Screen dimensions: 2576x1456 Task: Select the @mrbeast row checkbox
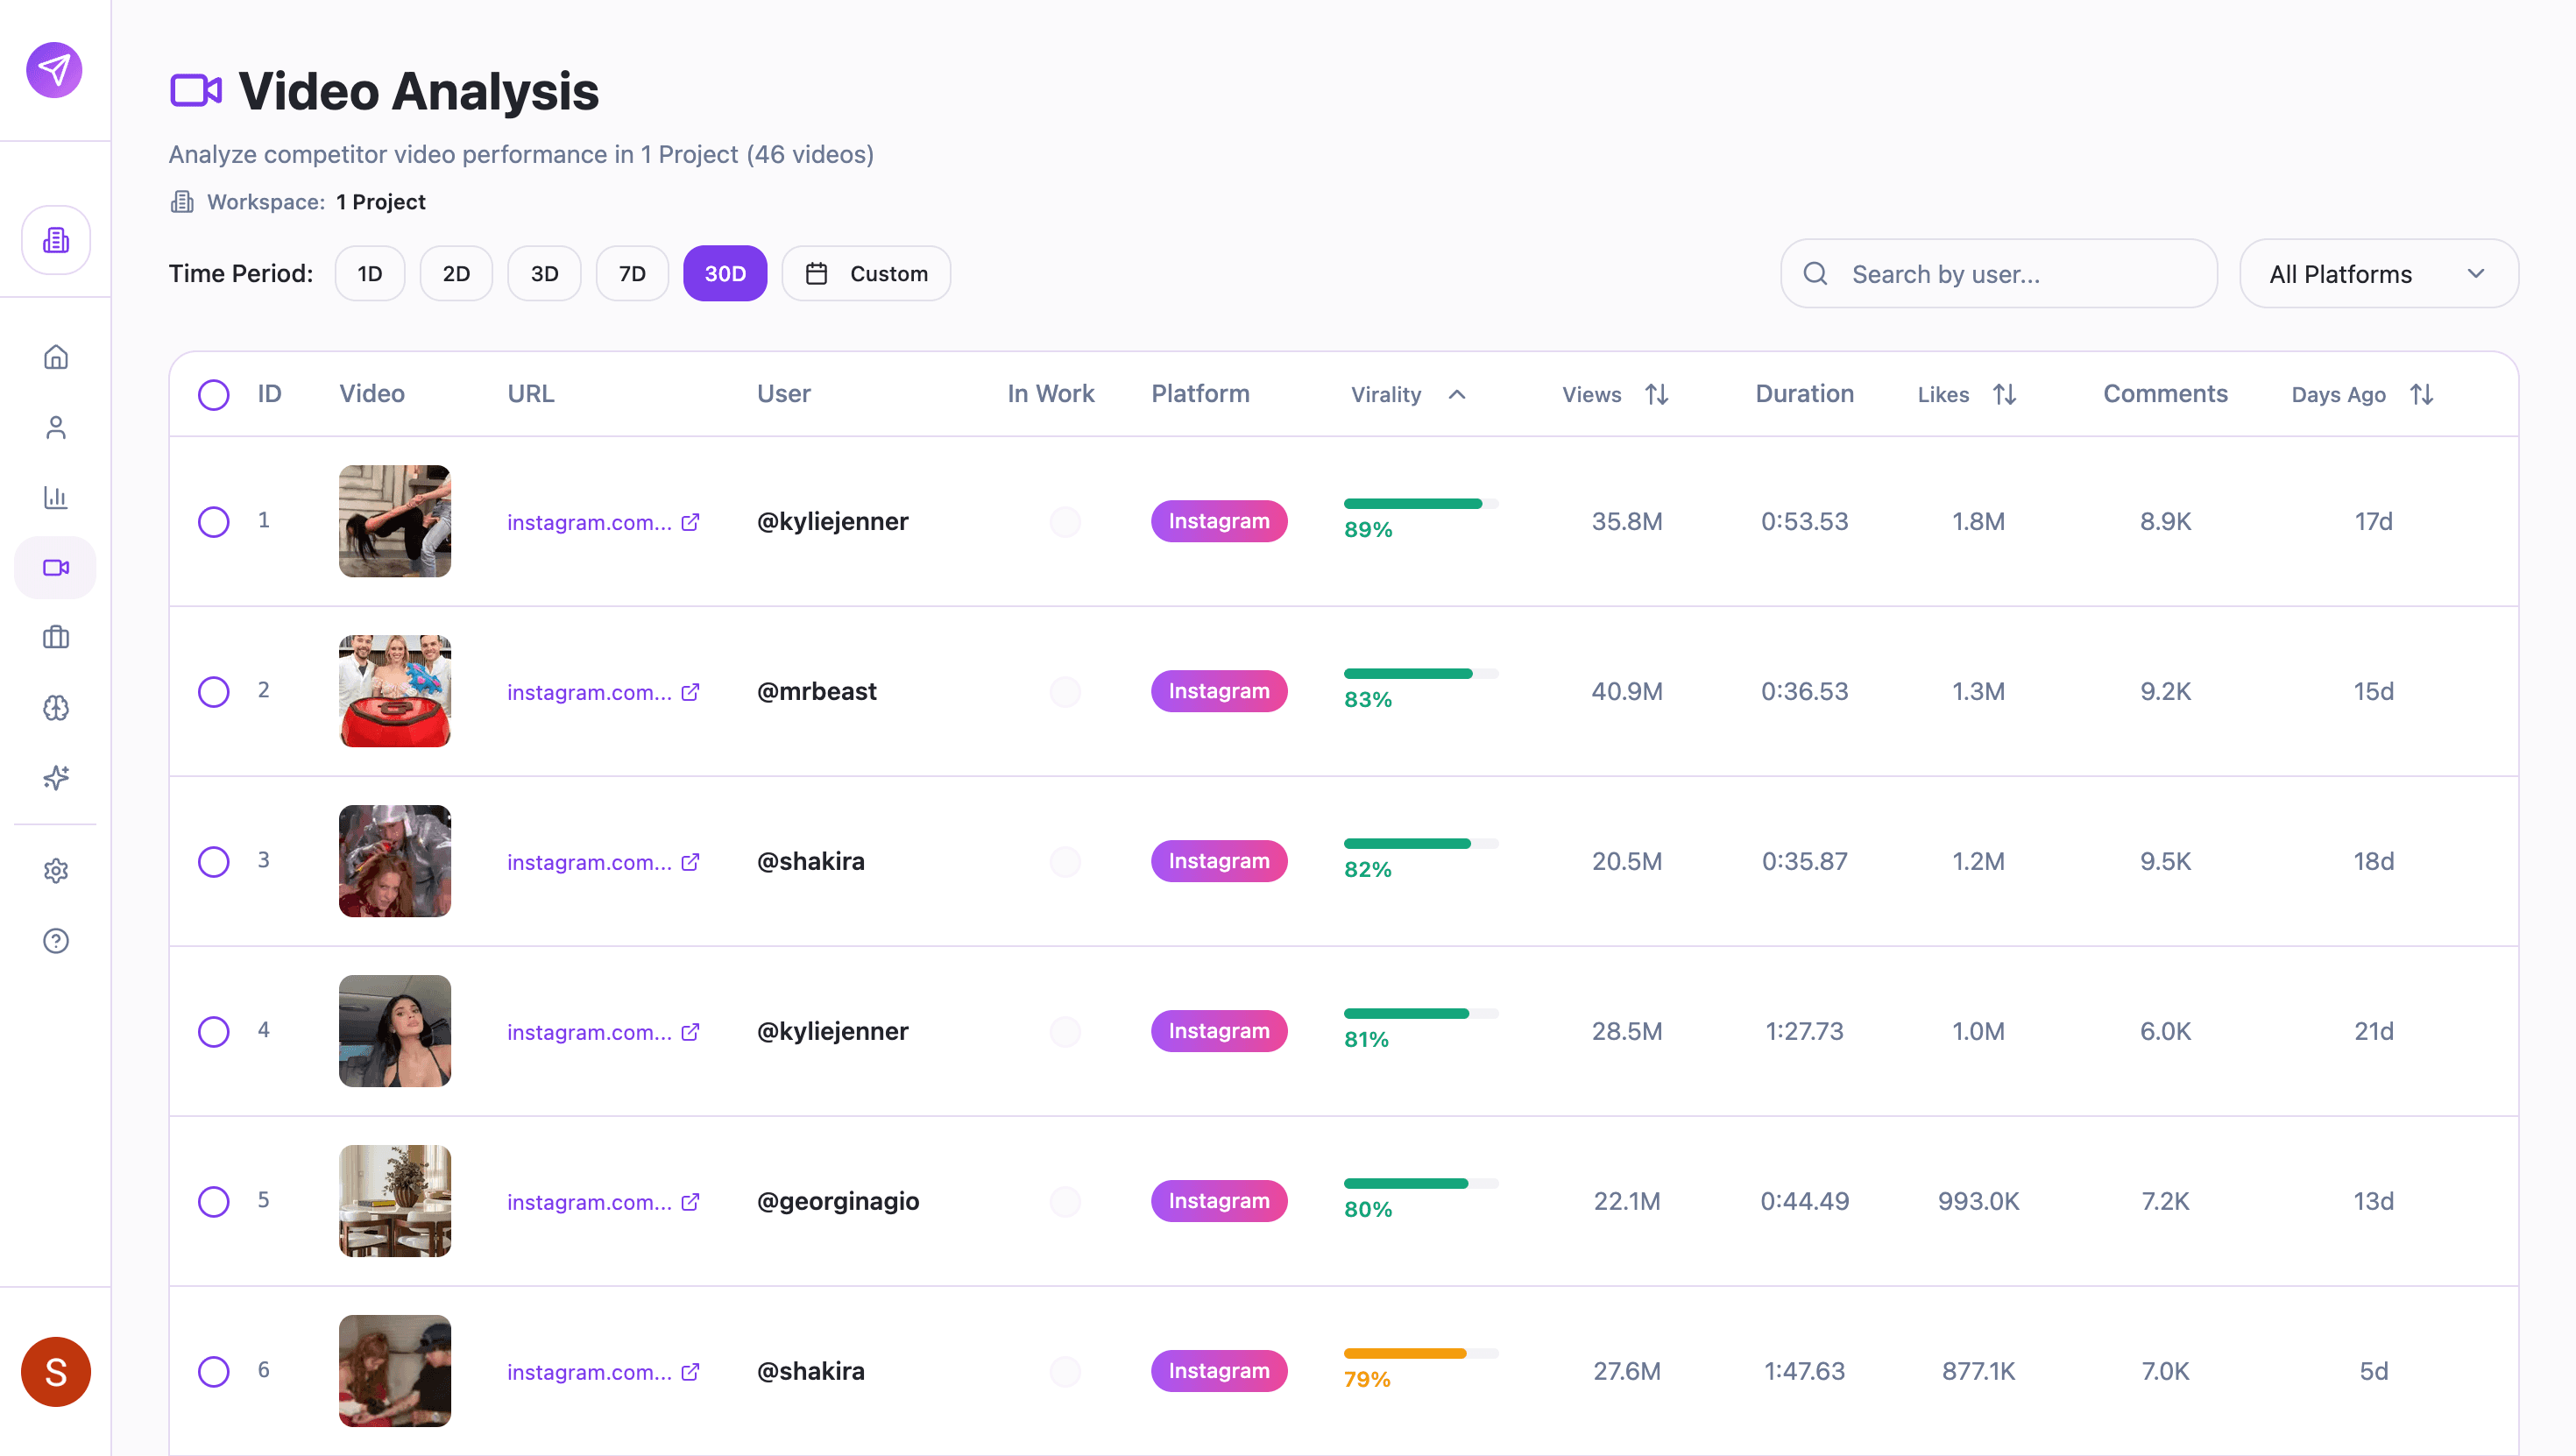pos(213,691)
